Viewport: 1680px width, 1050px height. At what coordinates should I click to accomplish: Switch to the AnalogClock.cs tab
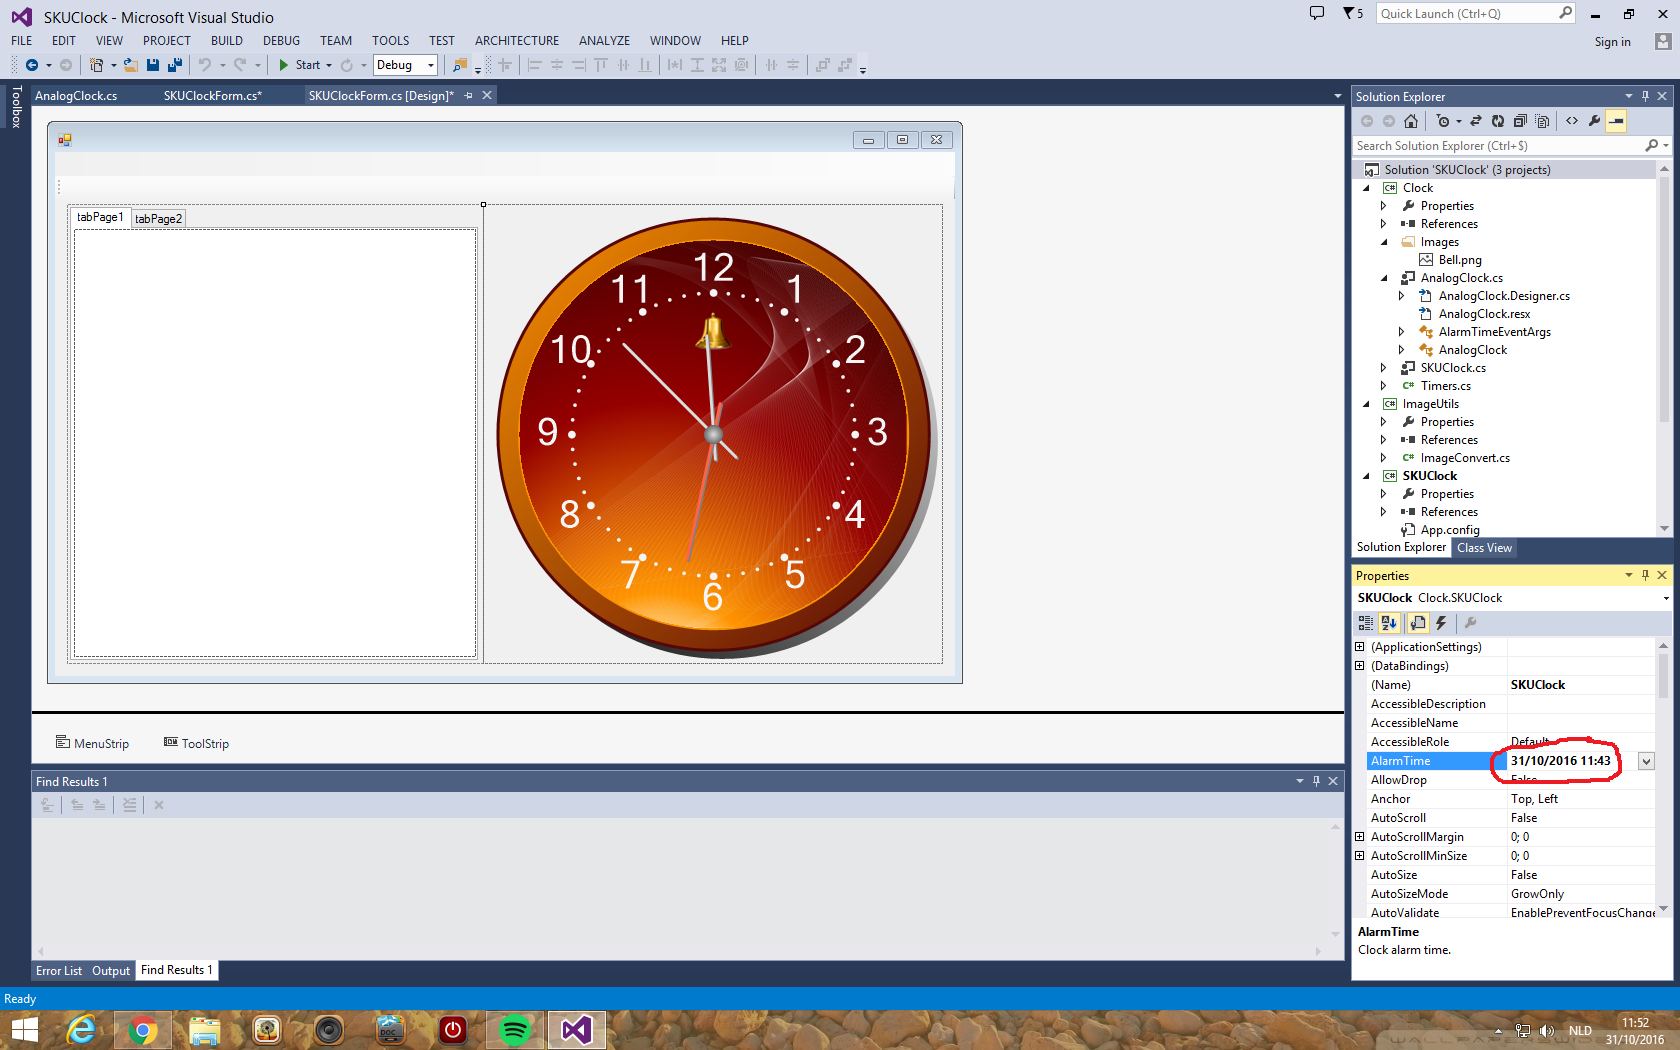(76, 96)
